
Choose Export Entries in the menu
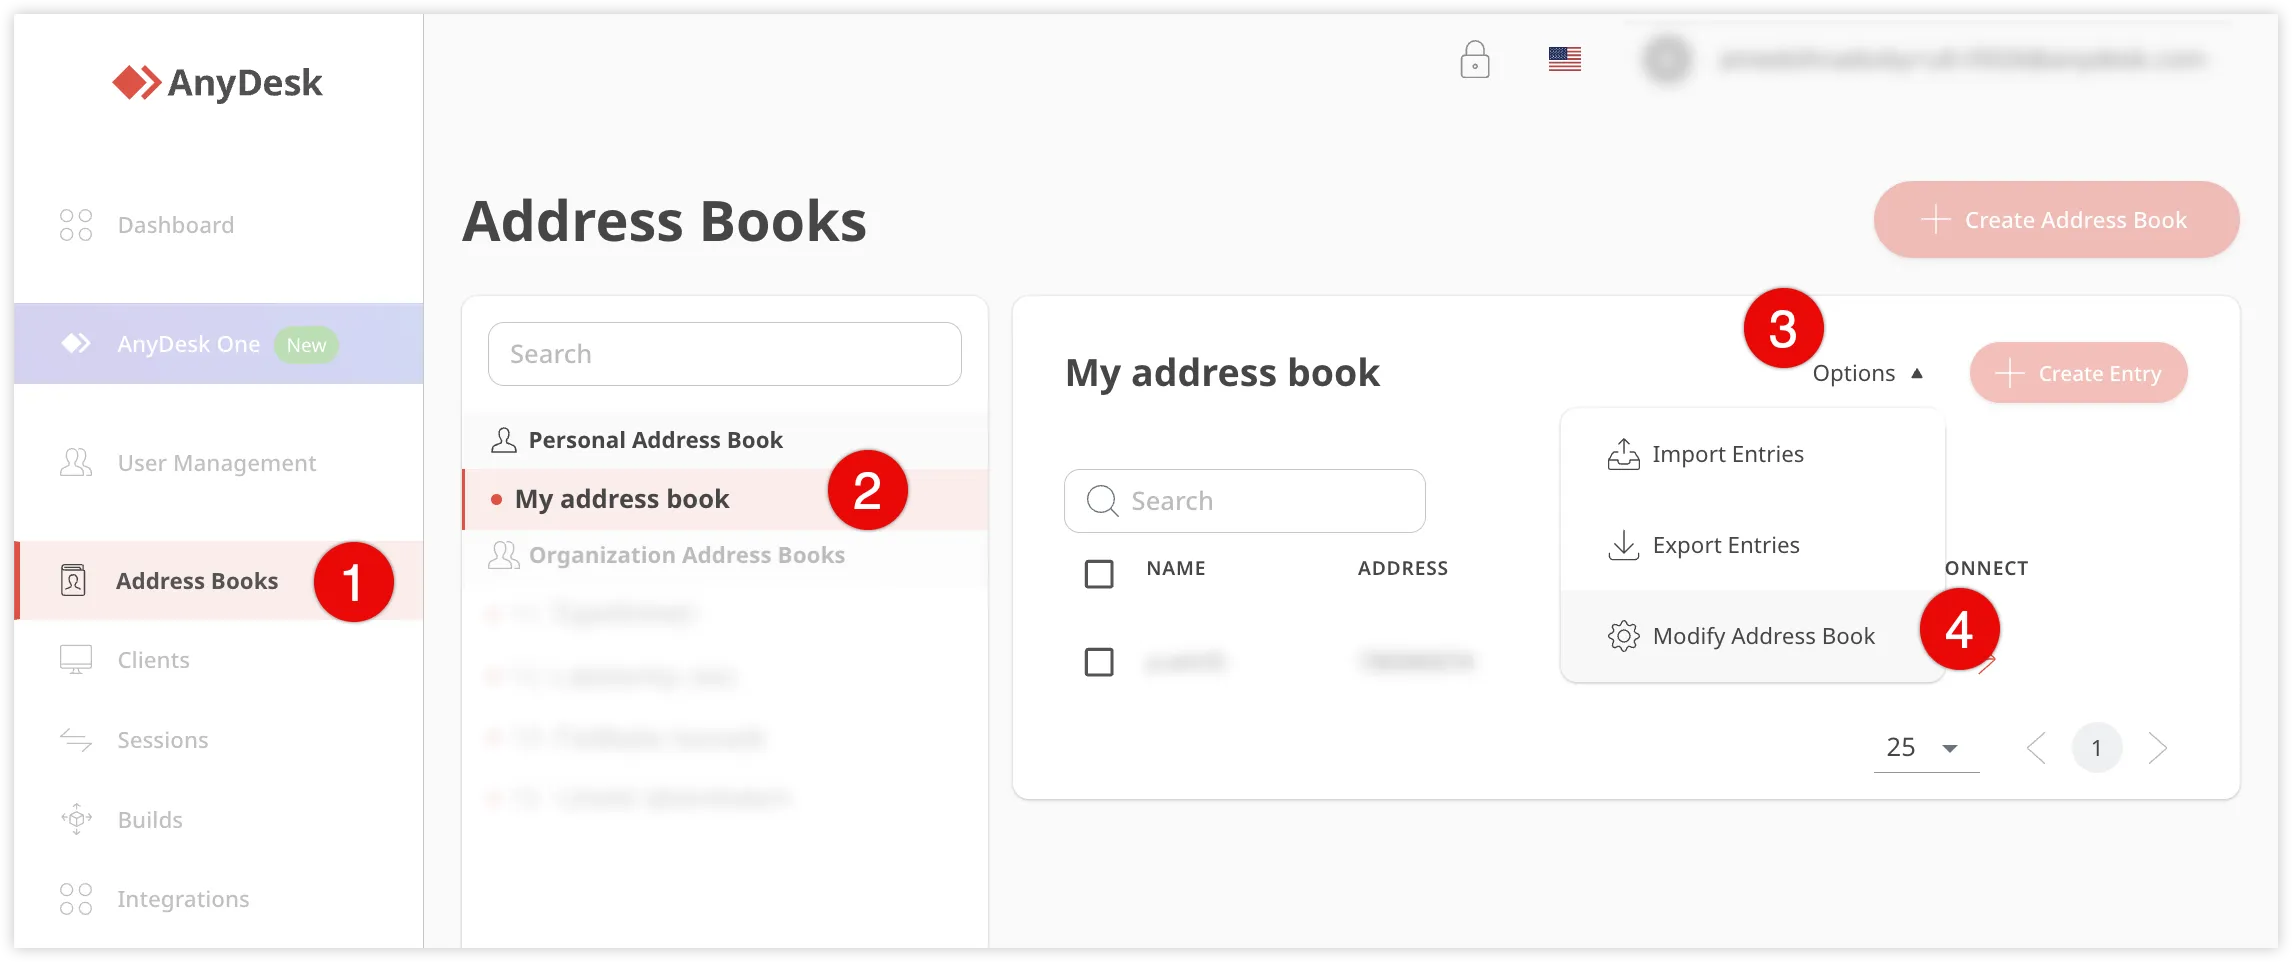coord(1725,546)
